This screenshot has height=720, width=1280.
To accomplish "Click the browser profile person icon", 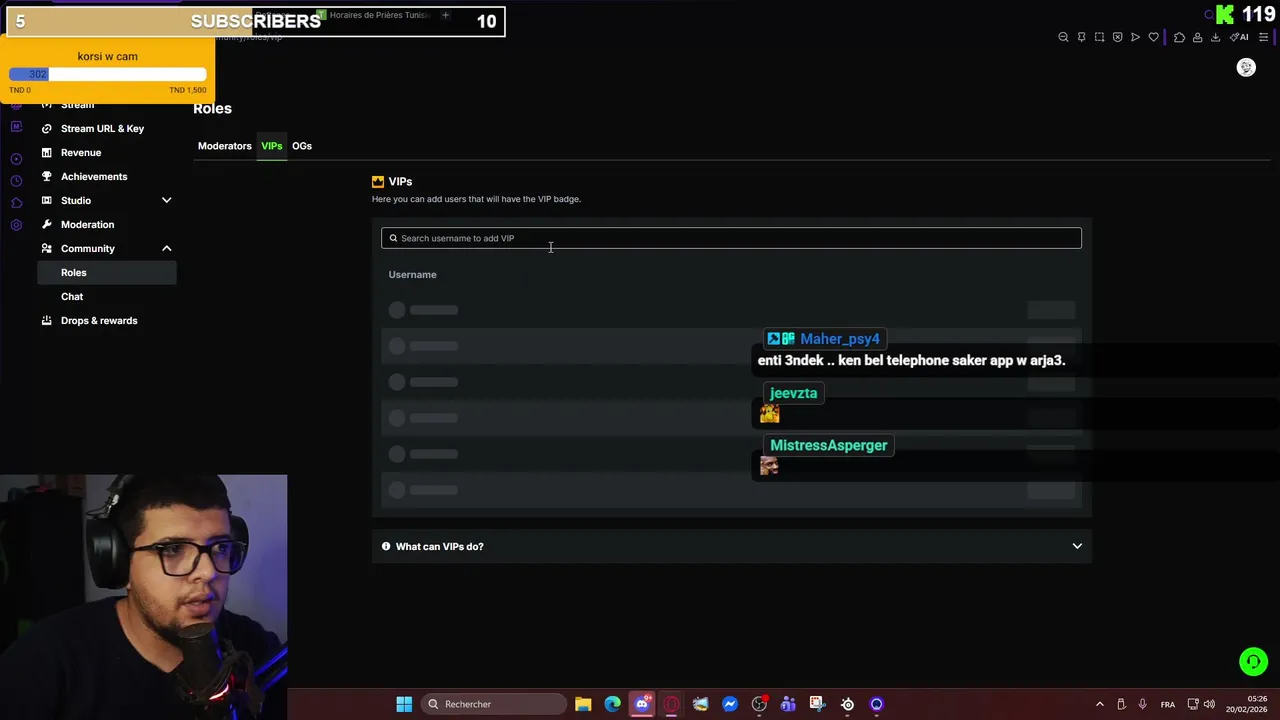I will [x=1197, y=37].
